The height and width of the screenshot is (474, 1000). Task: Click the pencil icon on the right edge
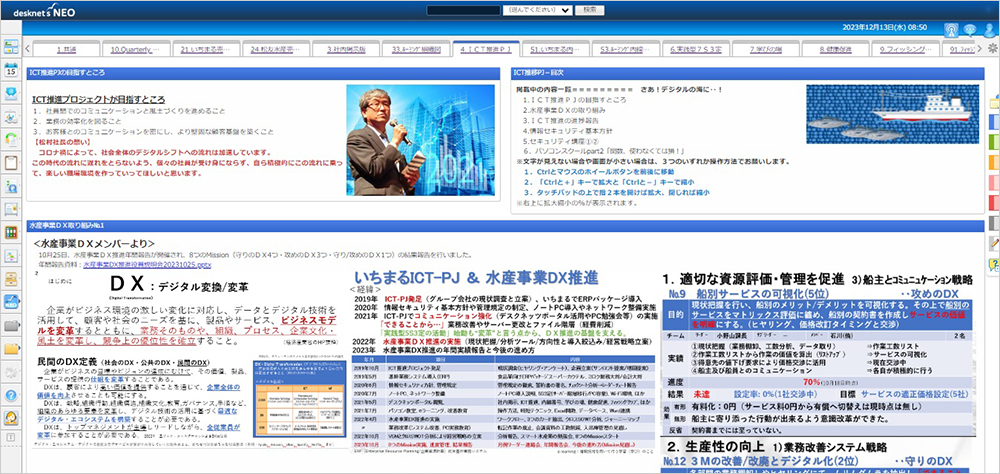click(x=994, y=243)
